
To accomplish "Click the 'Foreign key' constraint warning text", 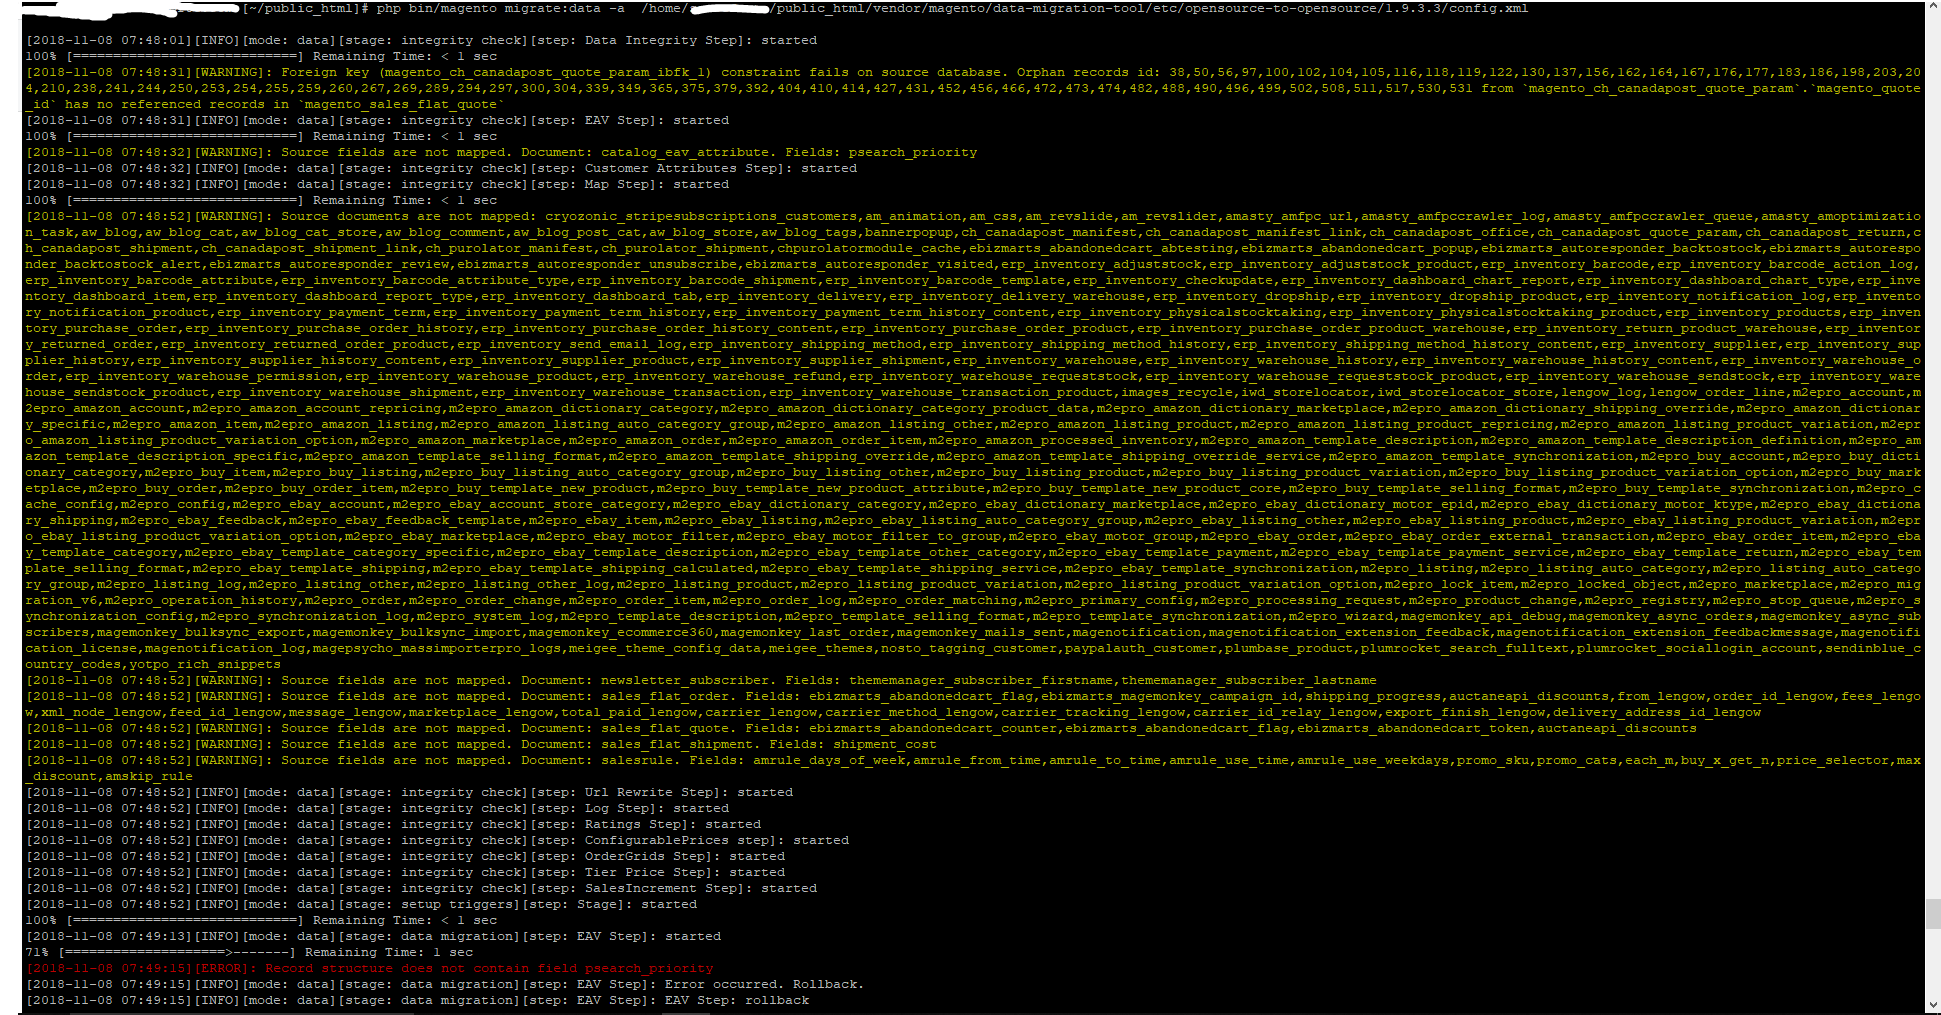I will point(973,89).
